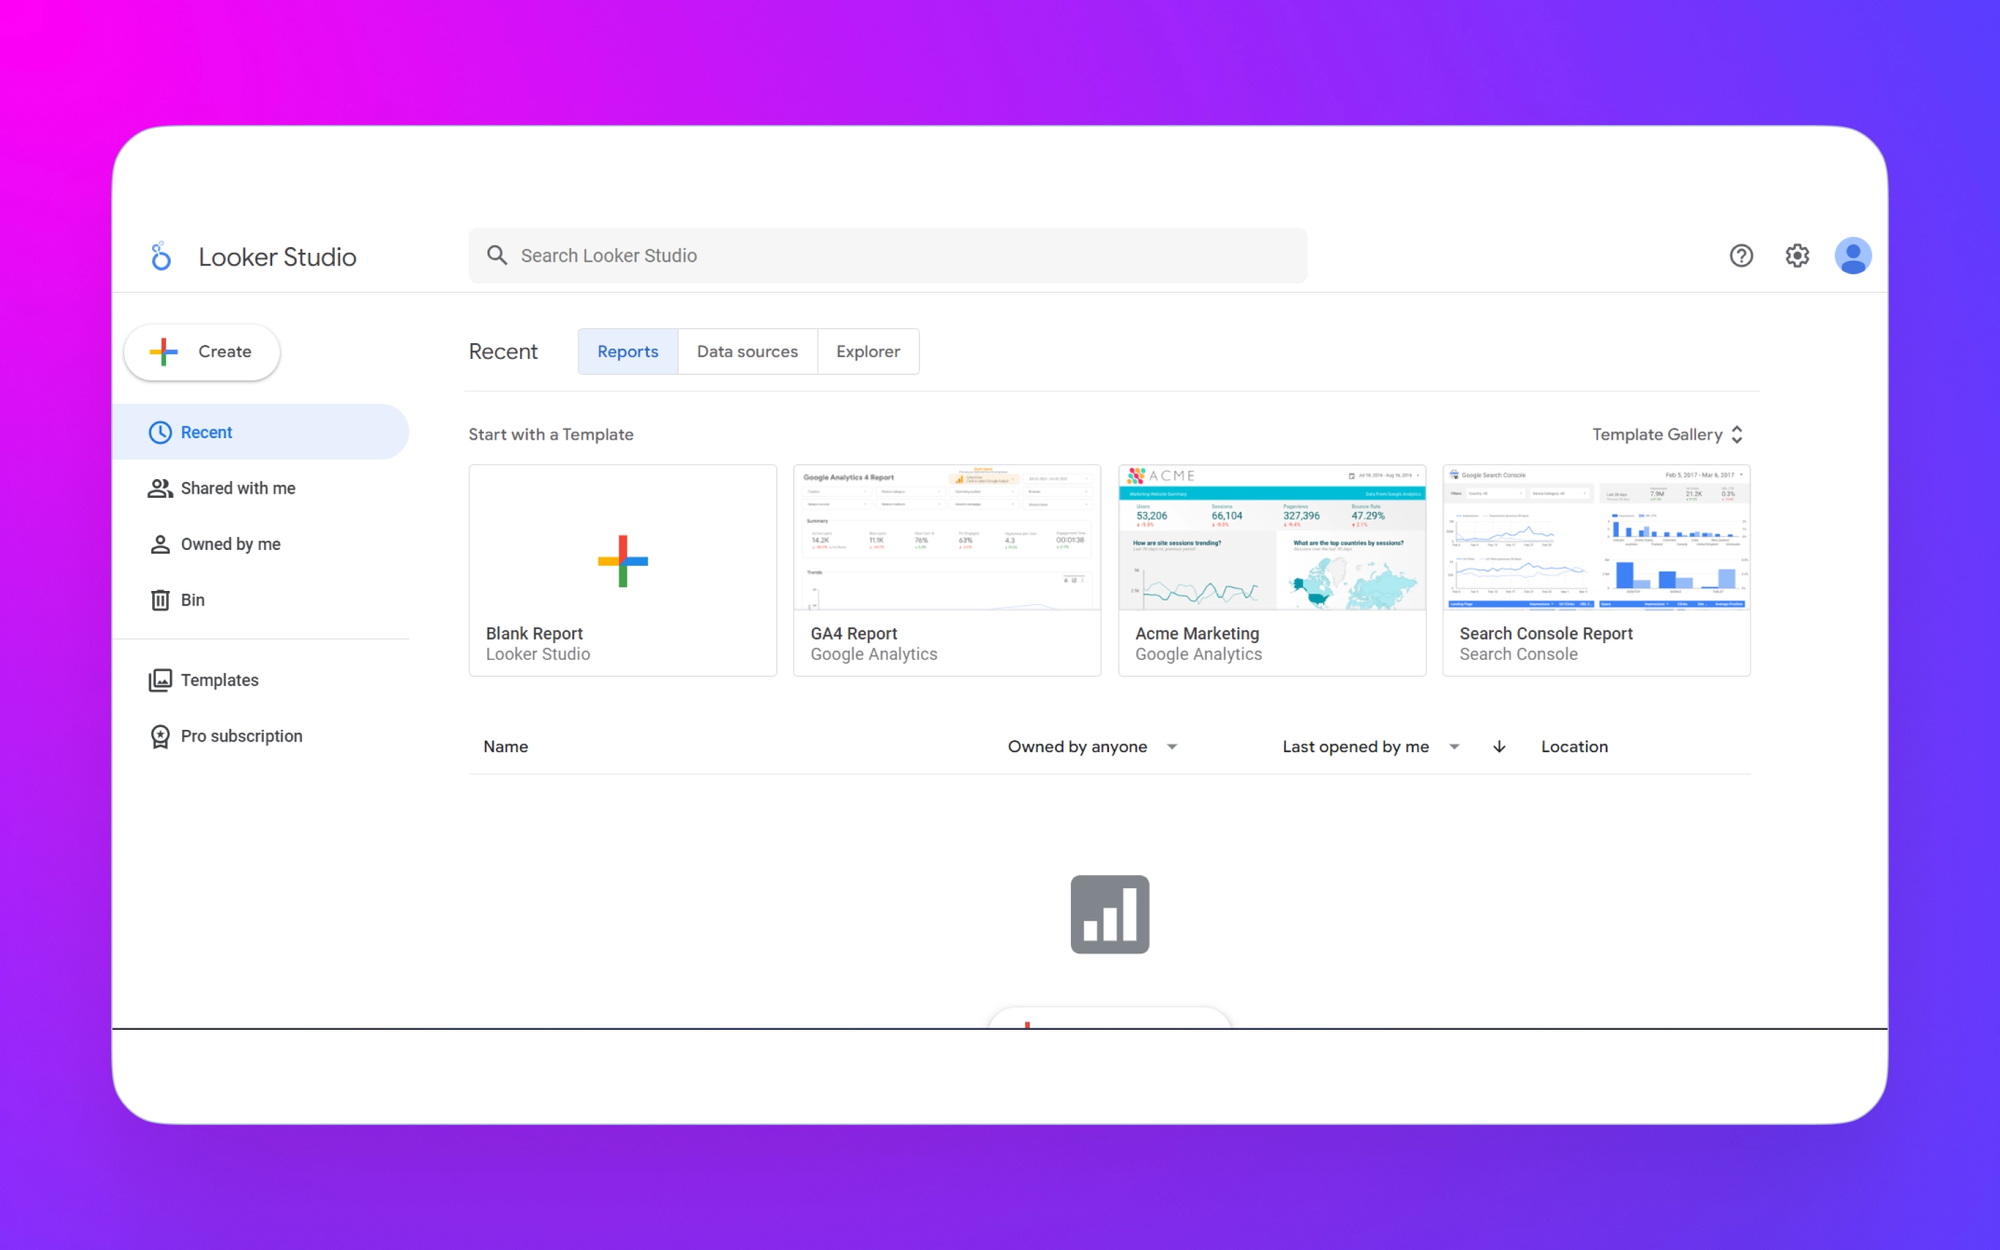Open the GA4 Report template thumbnail
This screenshot has height=1250, width=2000.
click(x=947, y=538)
